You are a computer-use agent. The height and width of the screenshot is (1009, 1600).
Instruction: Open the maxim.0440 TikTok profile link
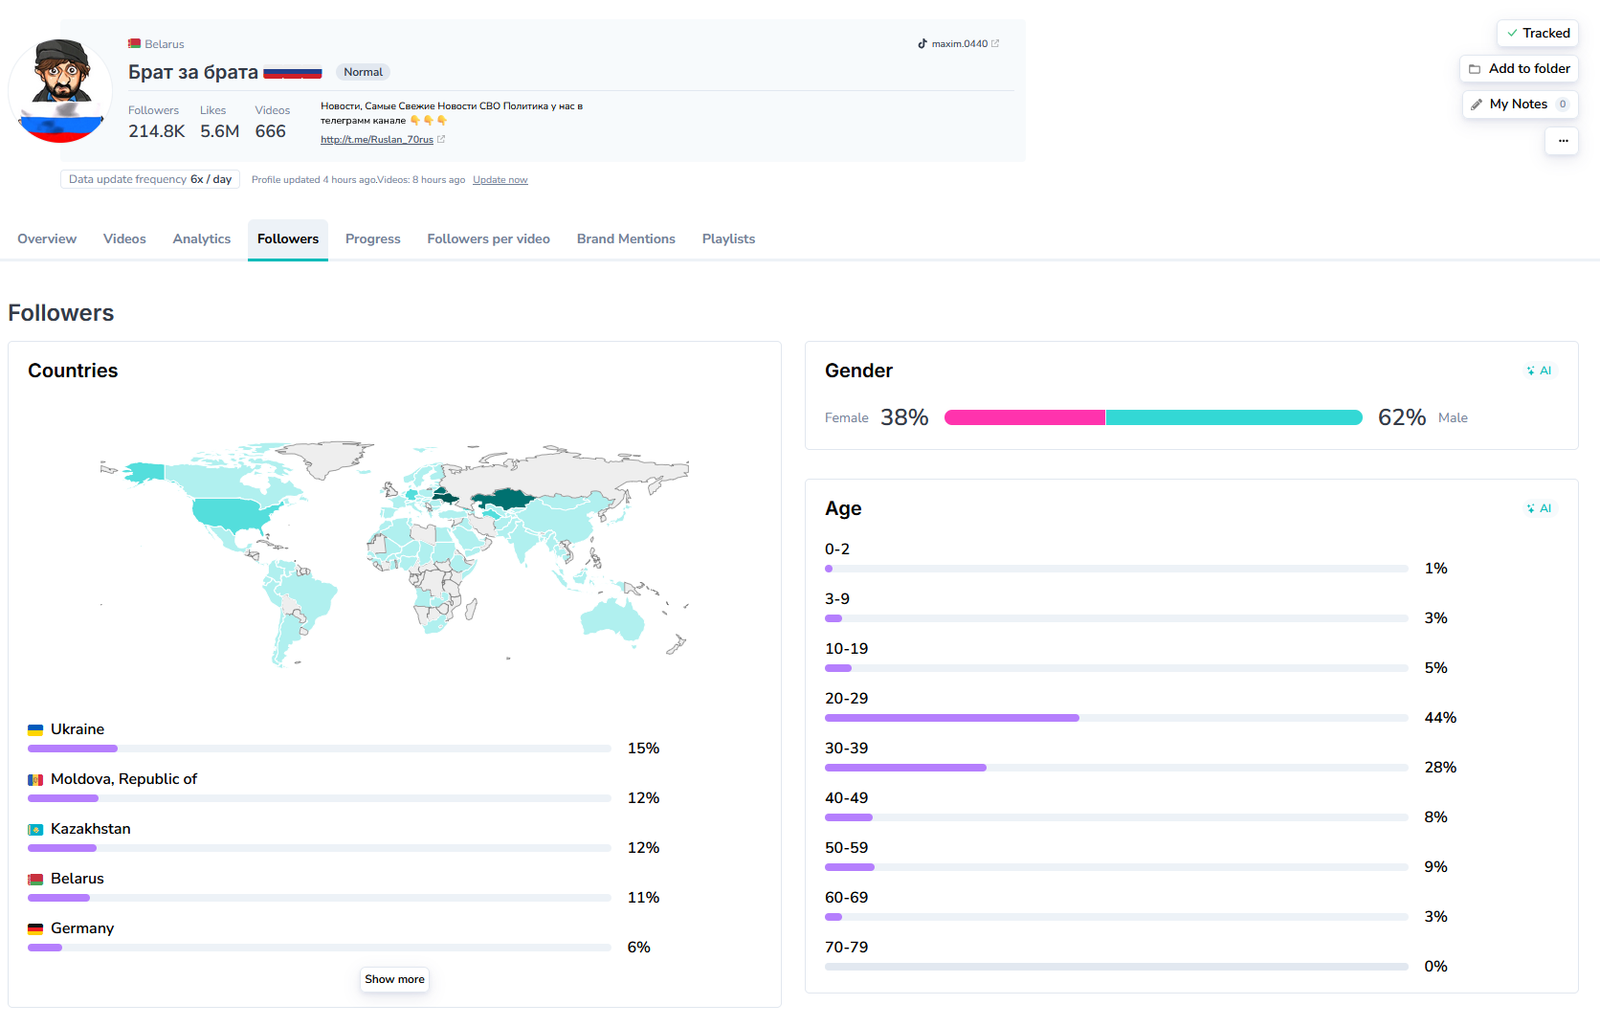(958, 44)
